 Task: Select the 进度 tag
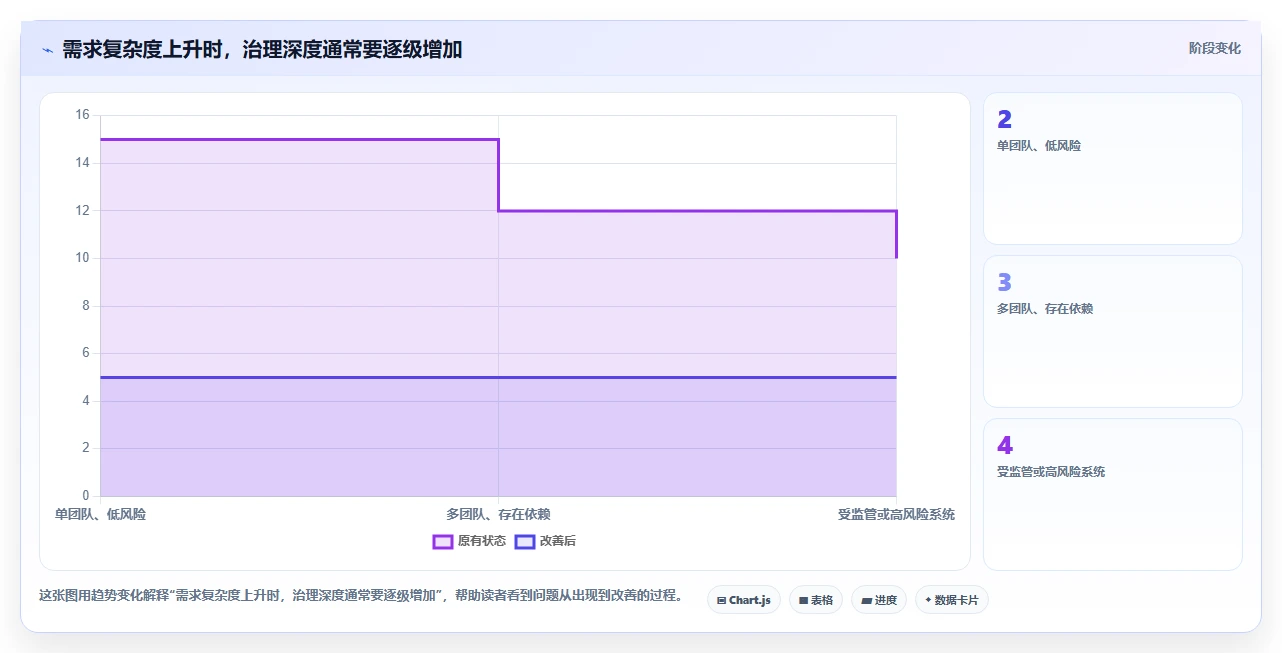[879, 600]
